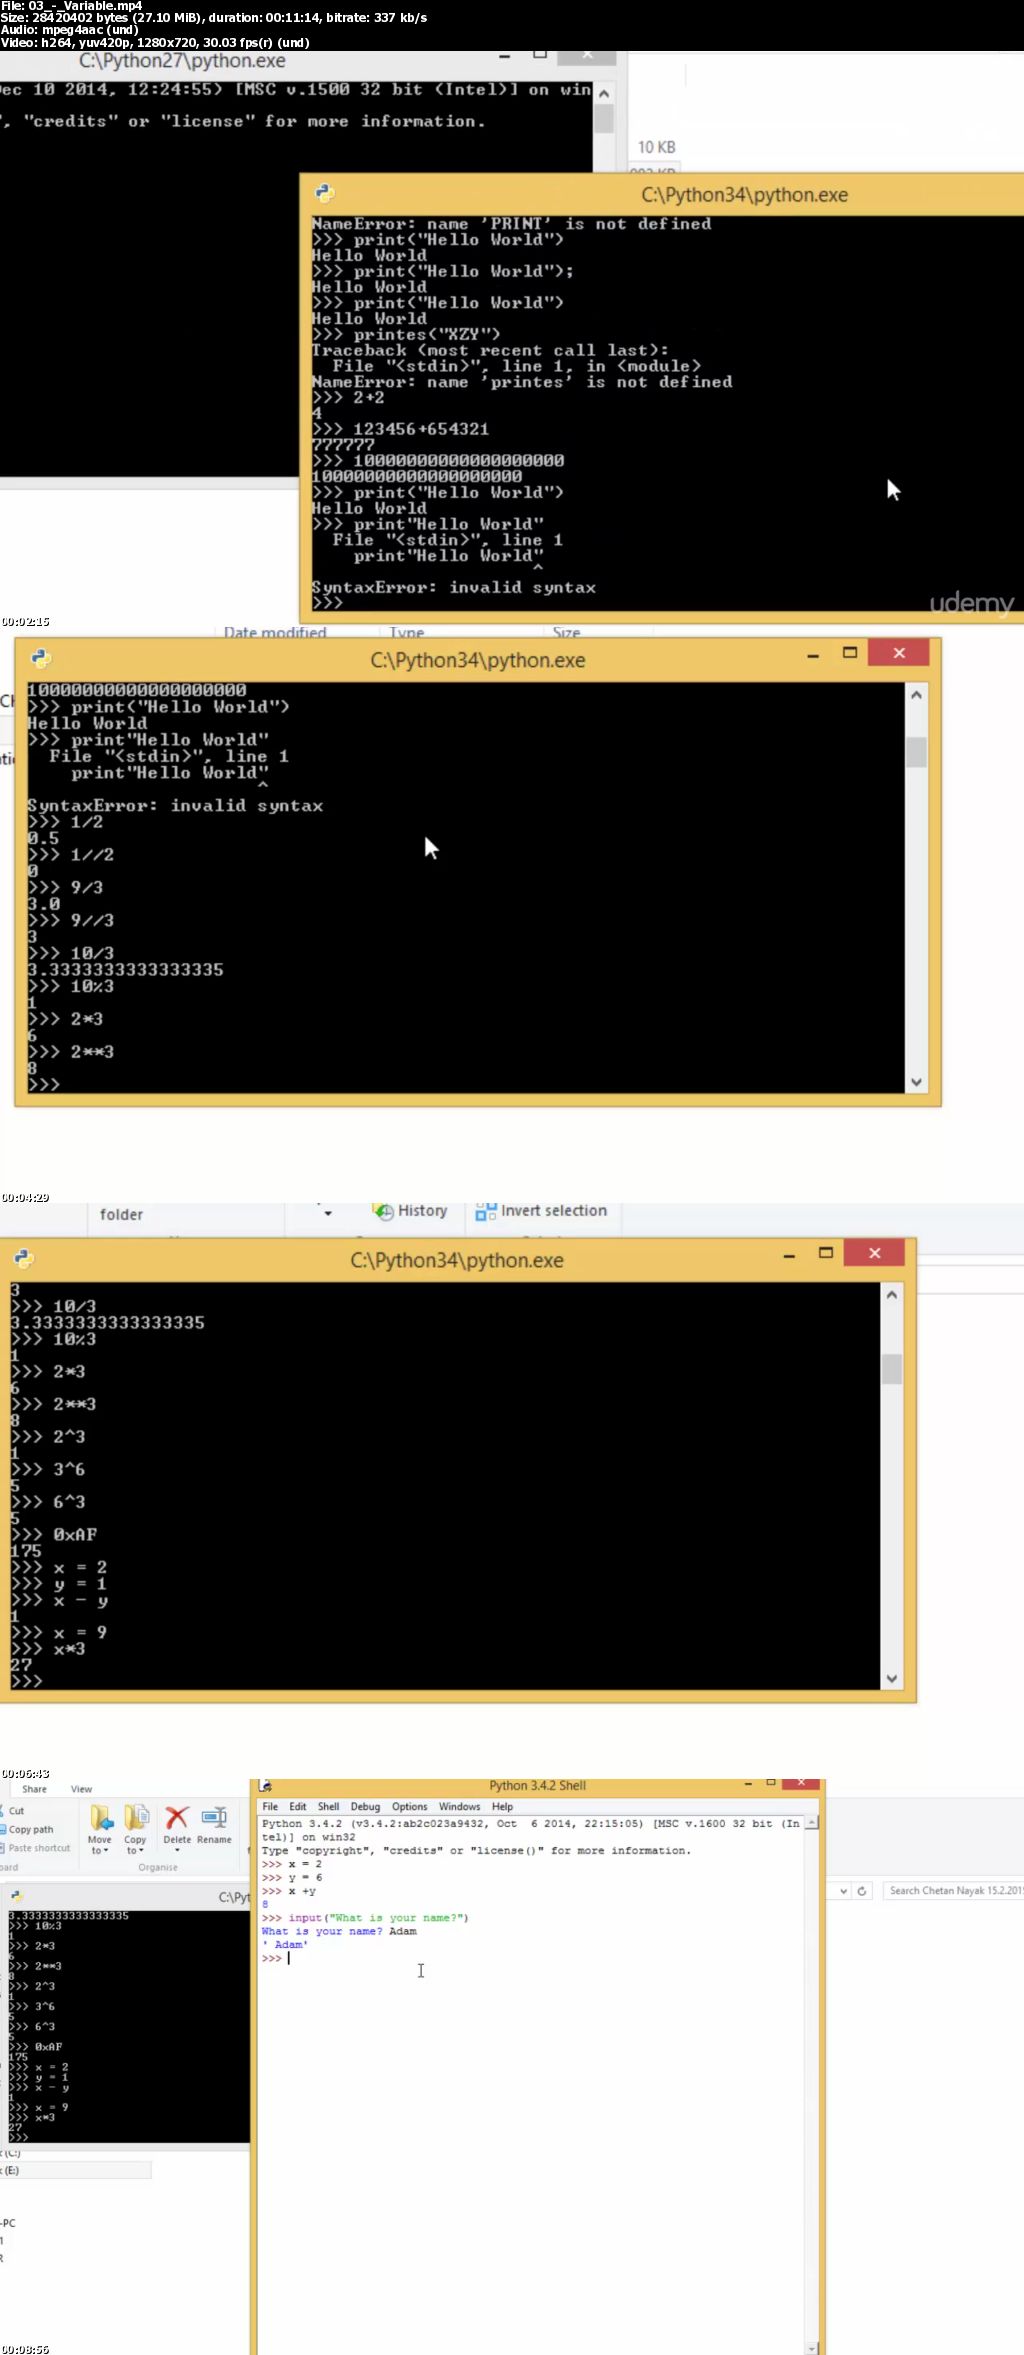Click the refresh icon beside the search box

[x=861, y=1891]
